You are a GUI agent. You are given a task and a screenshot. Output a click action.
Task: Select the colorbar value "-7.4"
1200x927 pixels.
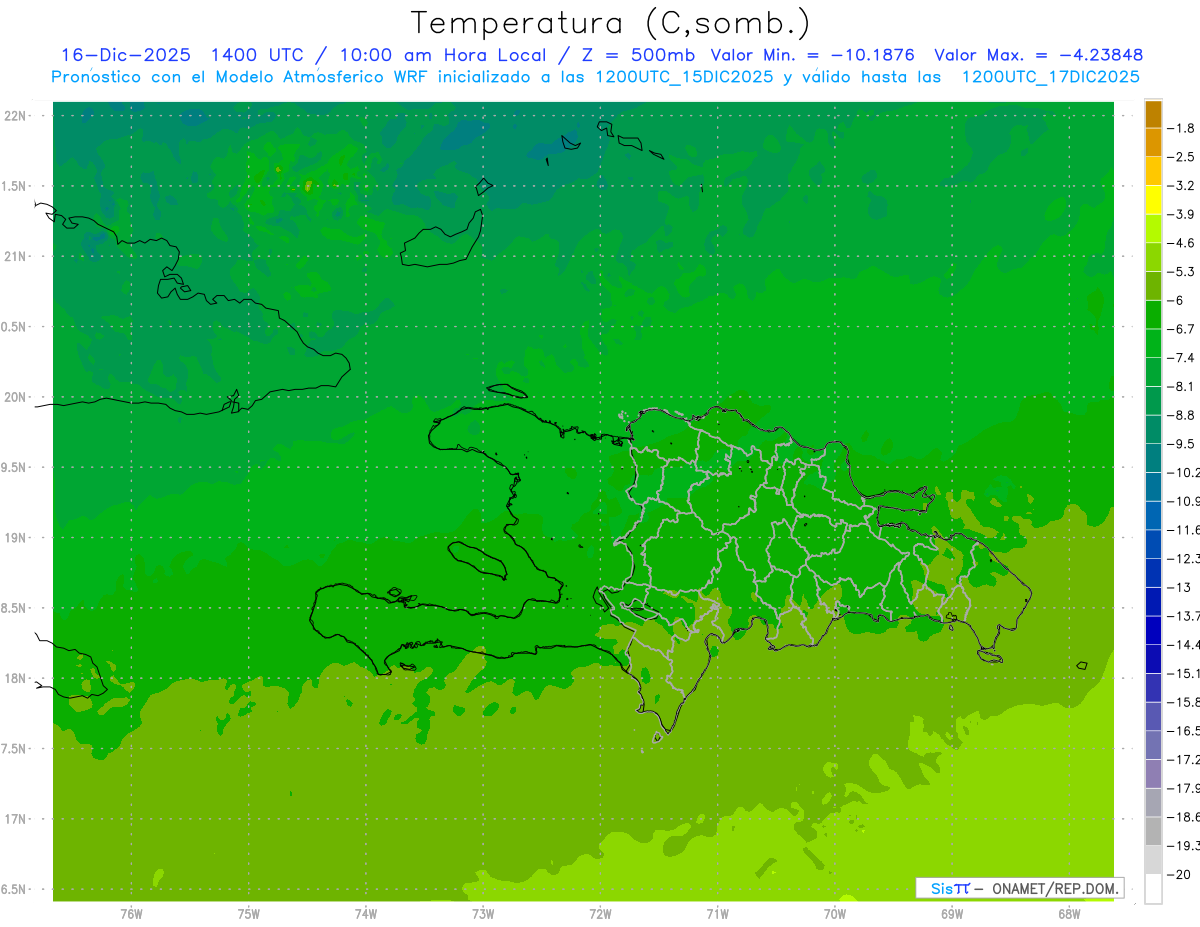[1183, 357]
